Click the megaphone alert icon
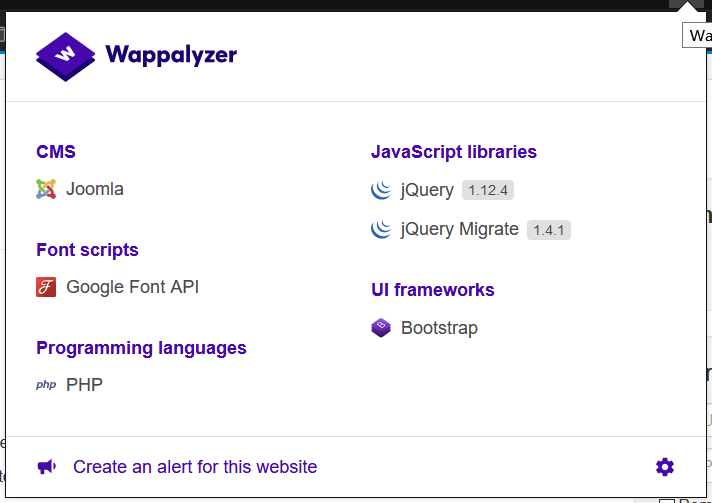Image resolution: width=712 pixels, height=503 pixels. pos(47,467)
